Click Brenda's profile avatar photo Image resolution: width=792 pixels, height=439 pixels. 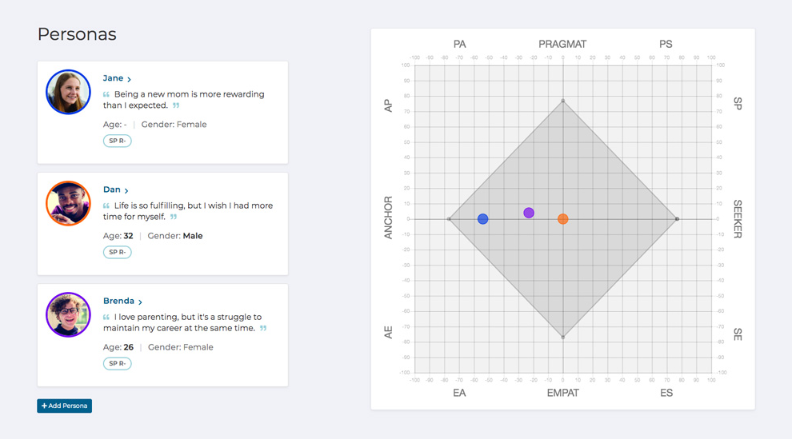pyautogui.click(x=68, y=314)
